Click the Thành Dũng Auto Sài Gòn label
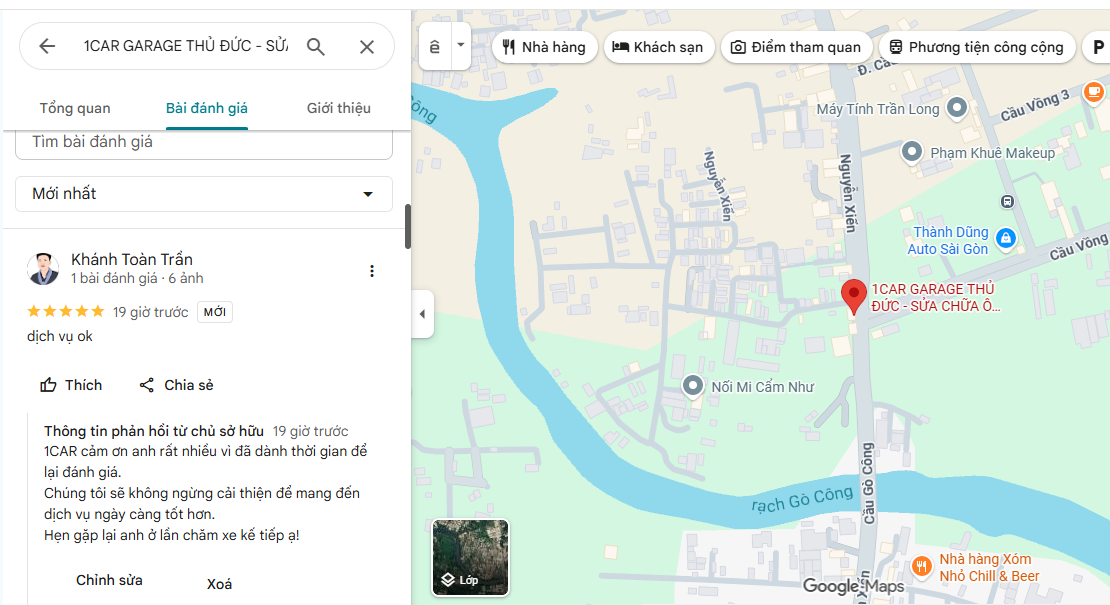Screen dimensions: 1110x605 (x=949, y=241)
